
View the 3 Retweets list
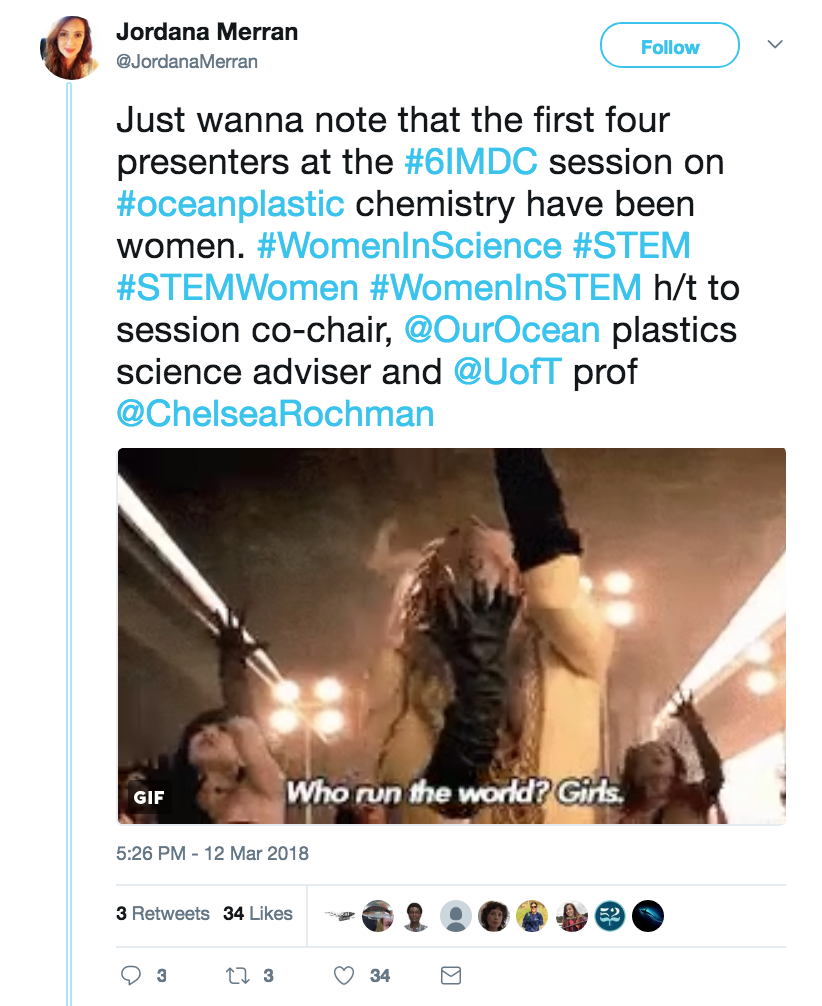pyautogui.click(x=163, y=914)
